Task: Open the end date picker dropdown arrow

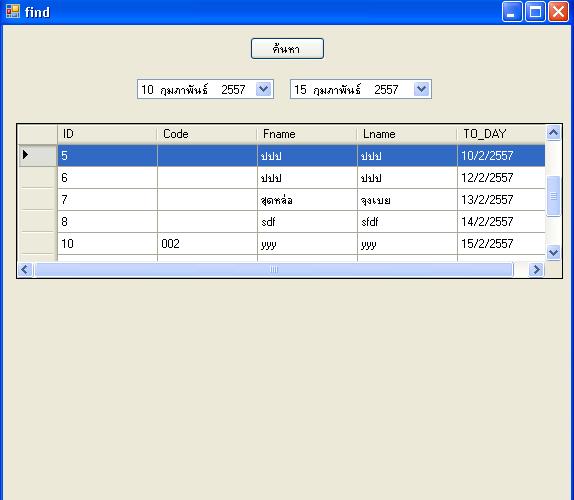Action: (x=421, y=89)
